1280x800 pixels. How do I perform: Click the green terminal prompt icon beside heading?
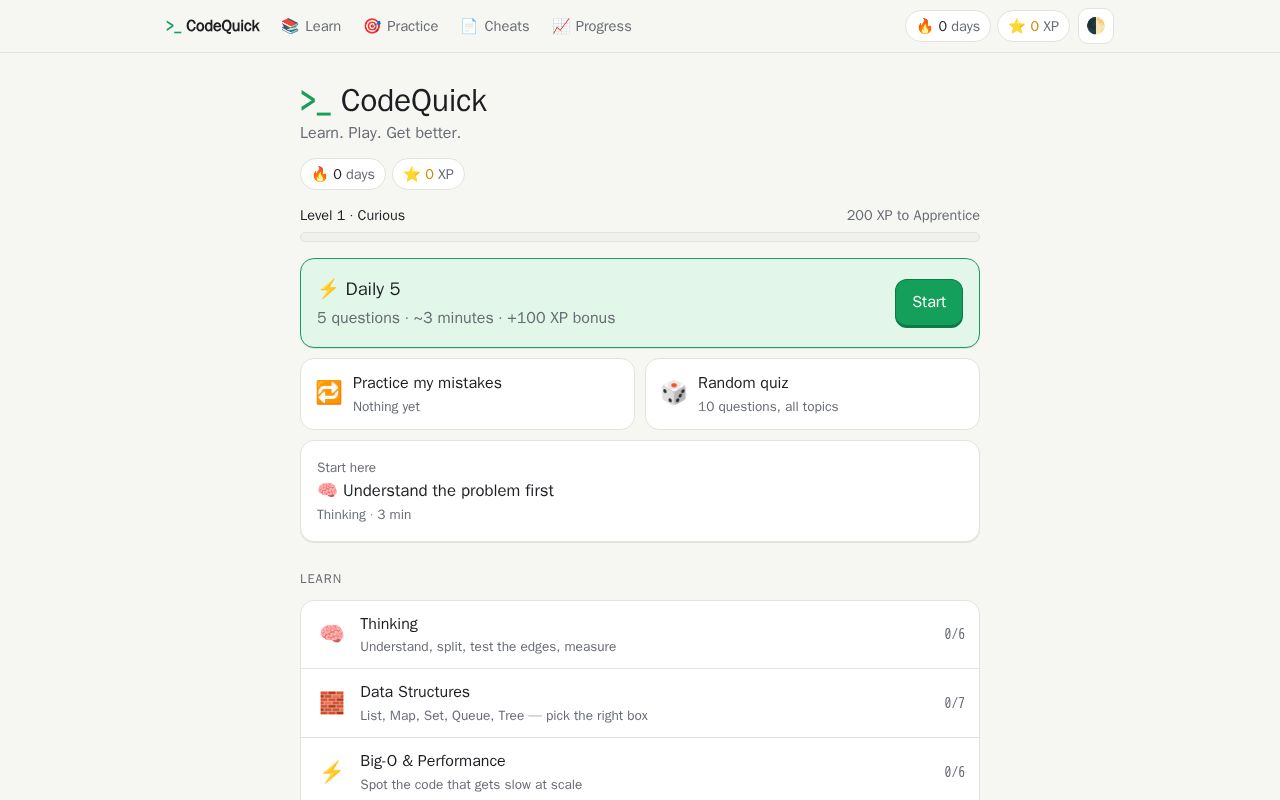click(315, 101)
